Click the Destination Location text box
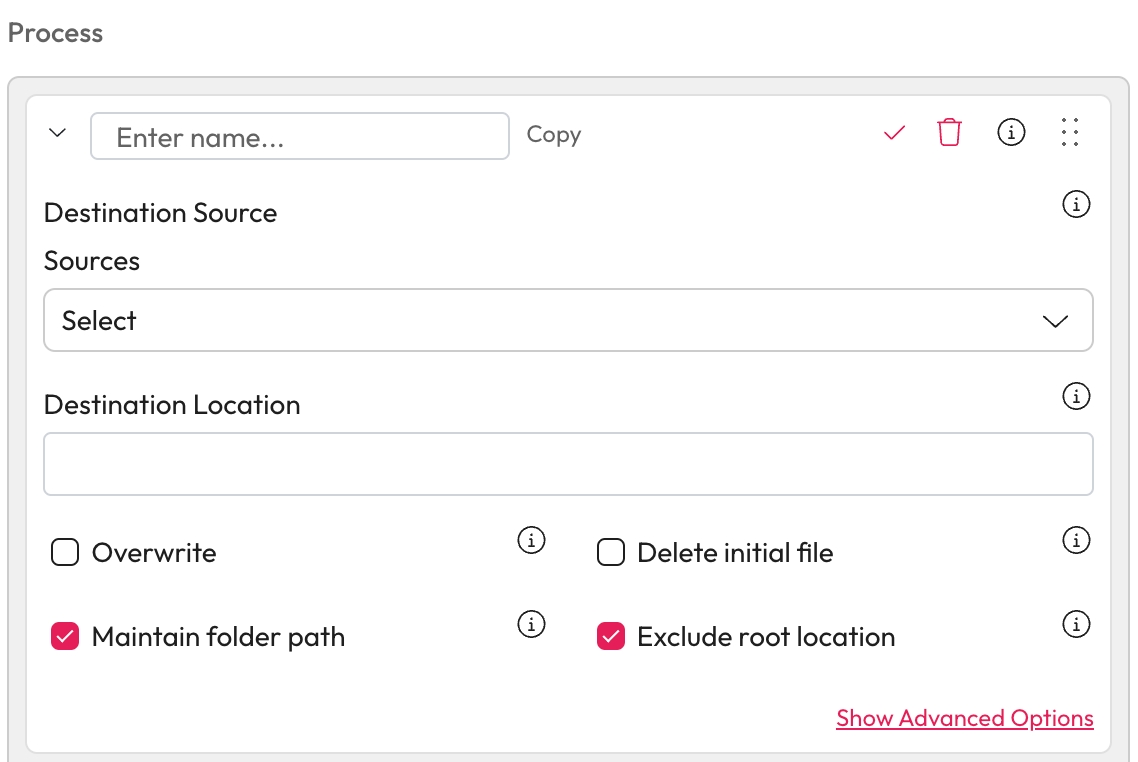 coord(568,464)
